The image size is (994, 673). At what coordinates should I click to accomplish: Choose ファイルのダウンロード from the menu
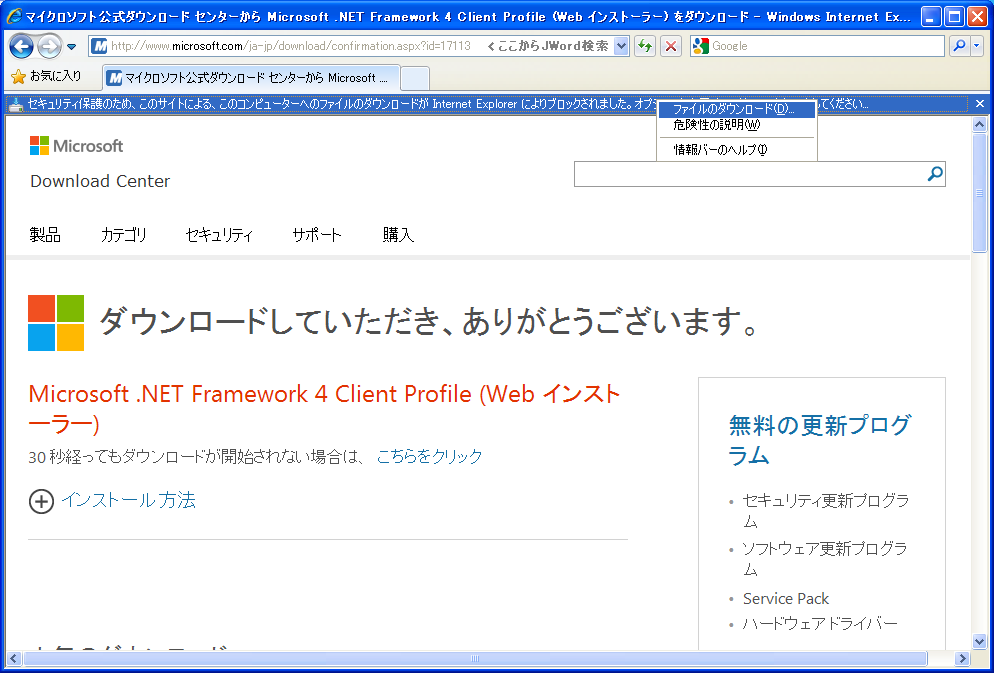737,109
